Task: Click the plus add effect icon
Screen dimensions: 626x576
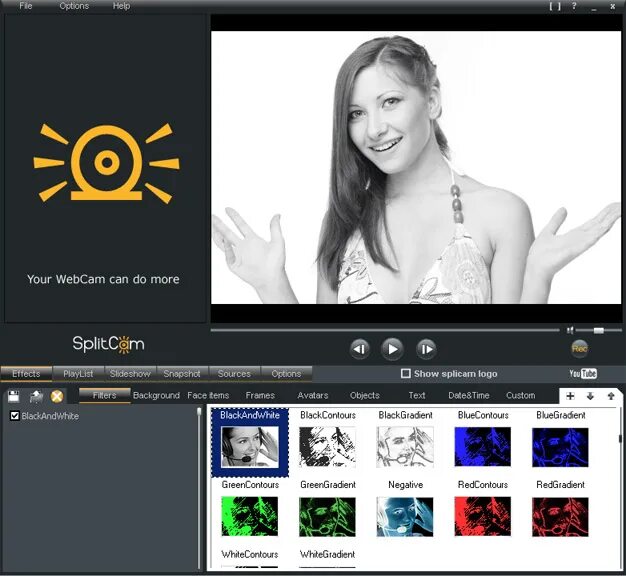Action: [571, 396]
